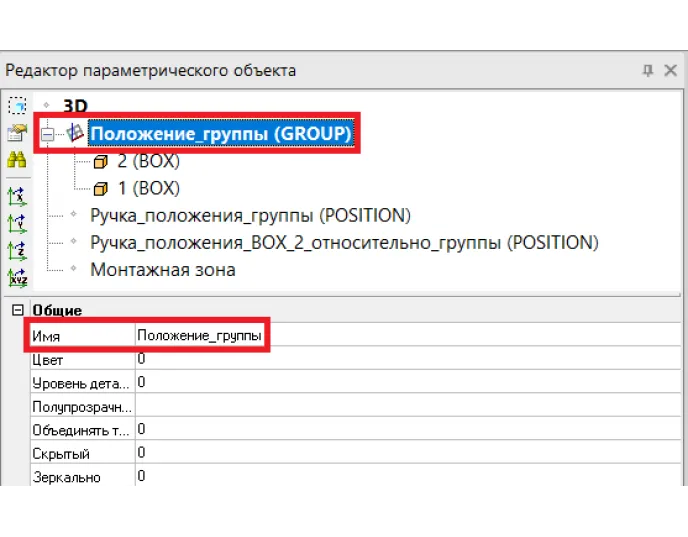Select the XYZ axes move tool
Screen dimensions: 688x537
(18, 278)
